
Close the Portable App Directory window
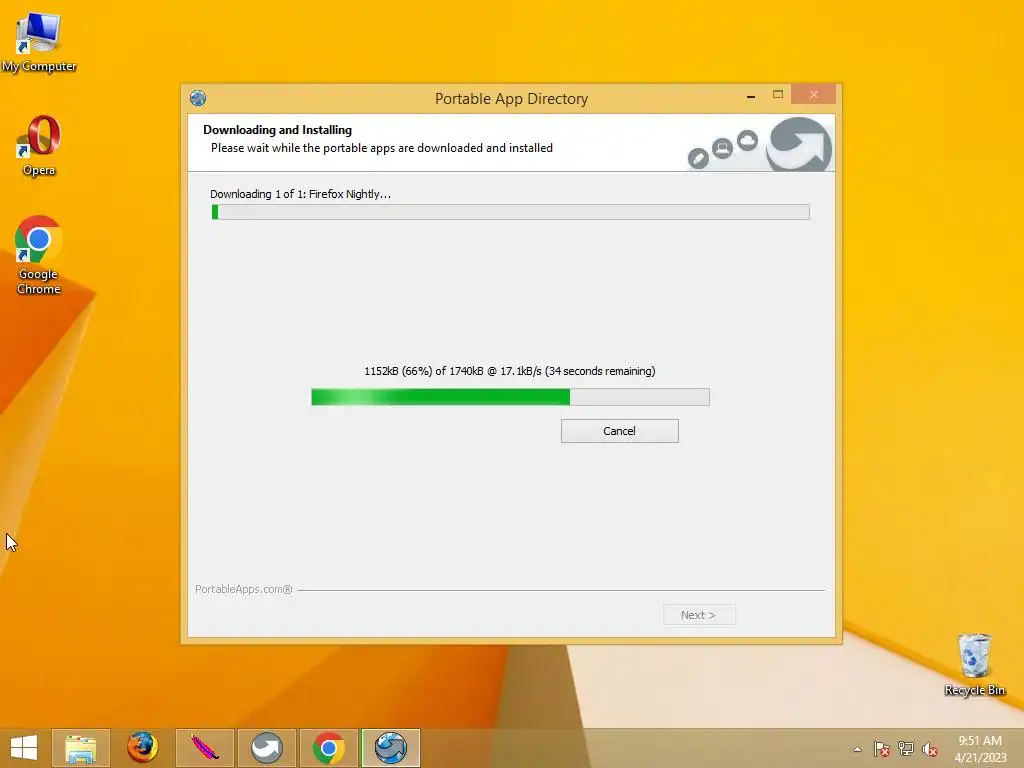pos(813,95)
